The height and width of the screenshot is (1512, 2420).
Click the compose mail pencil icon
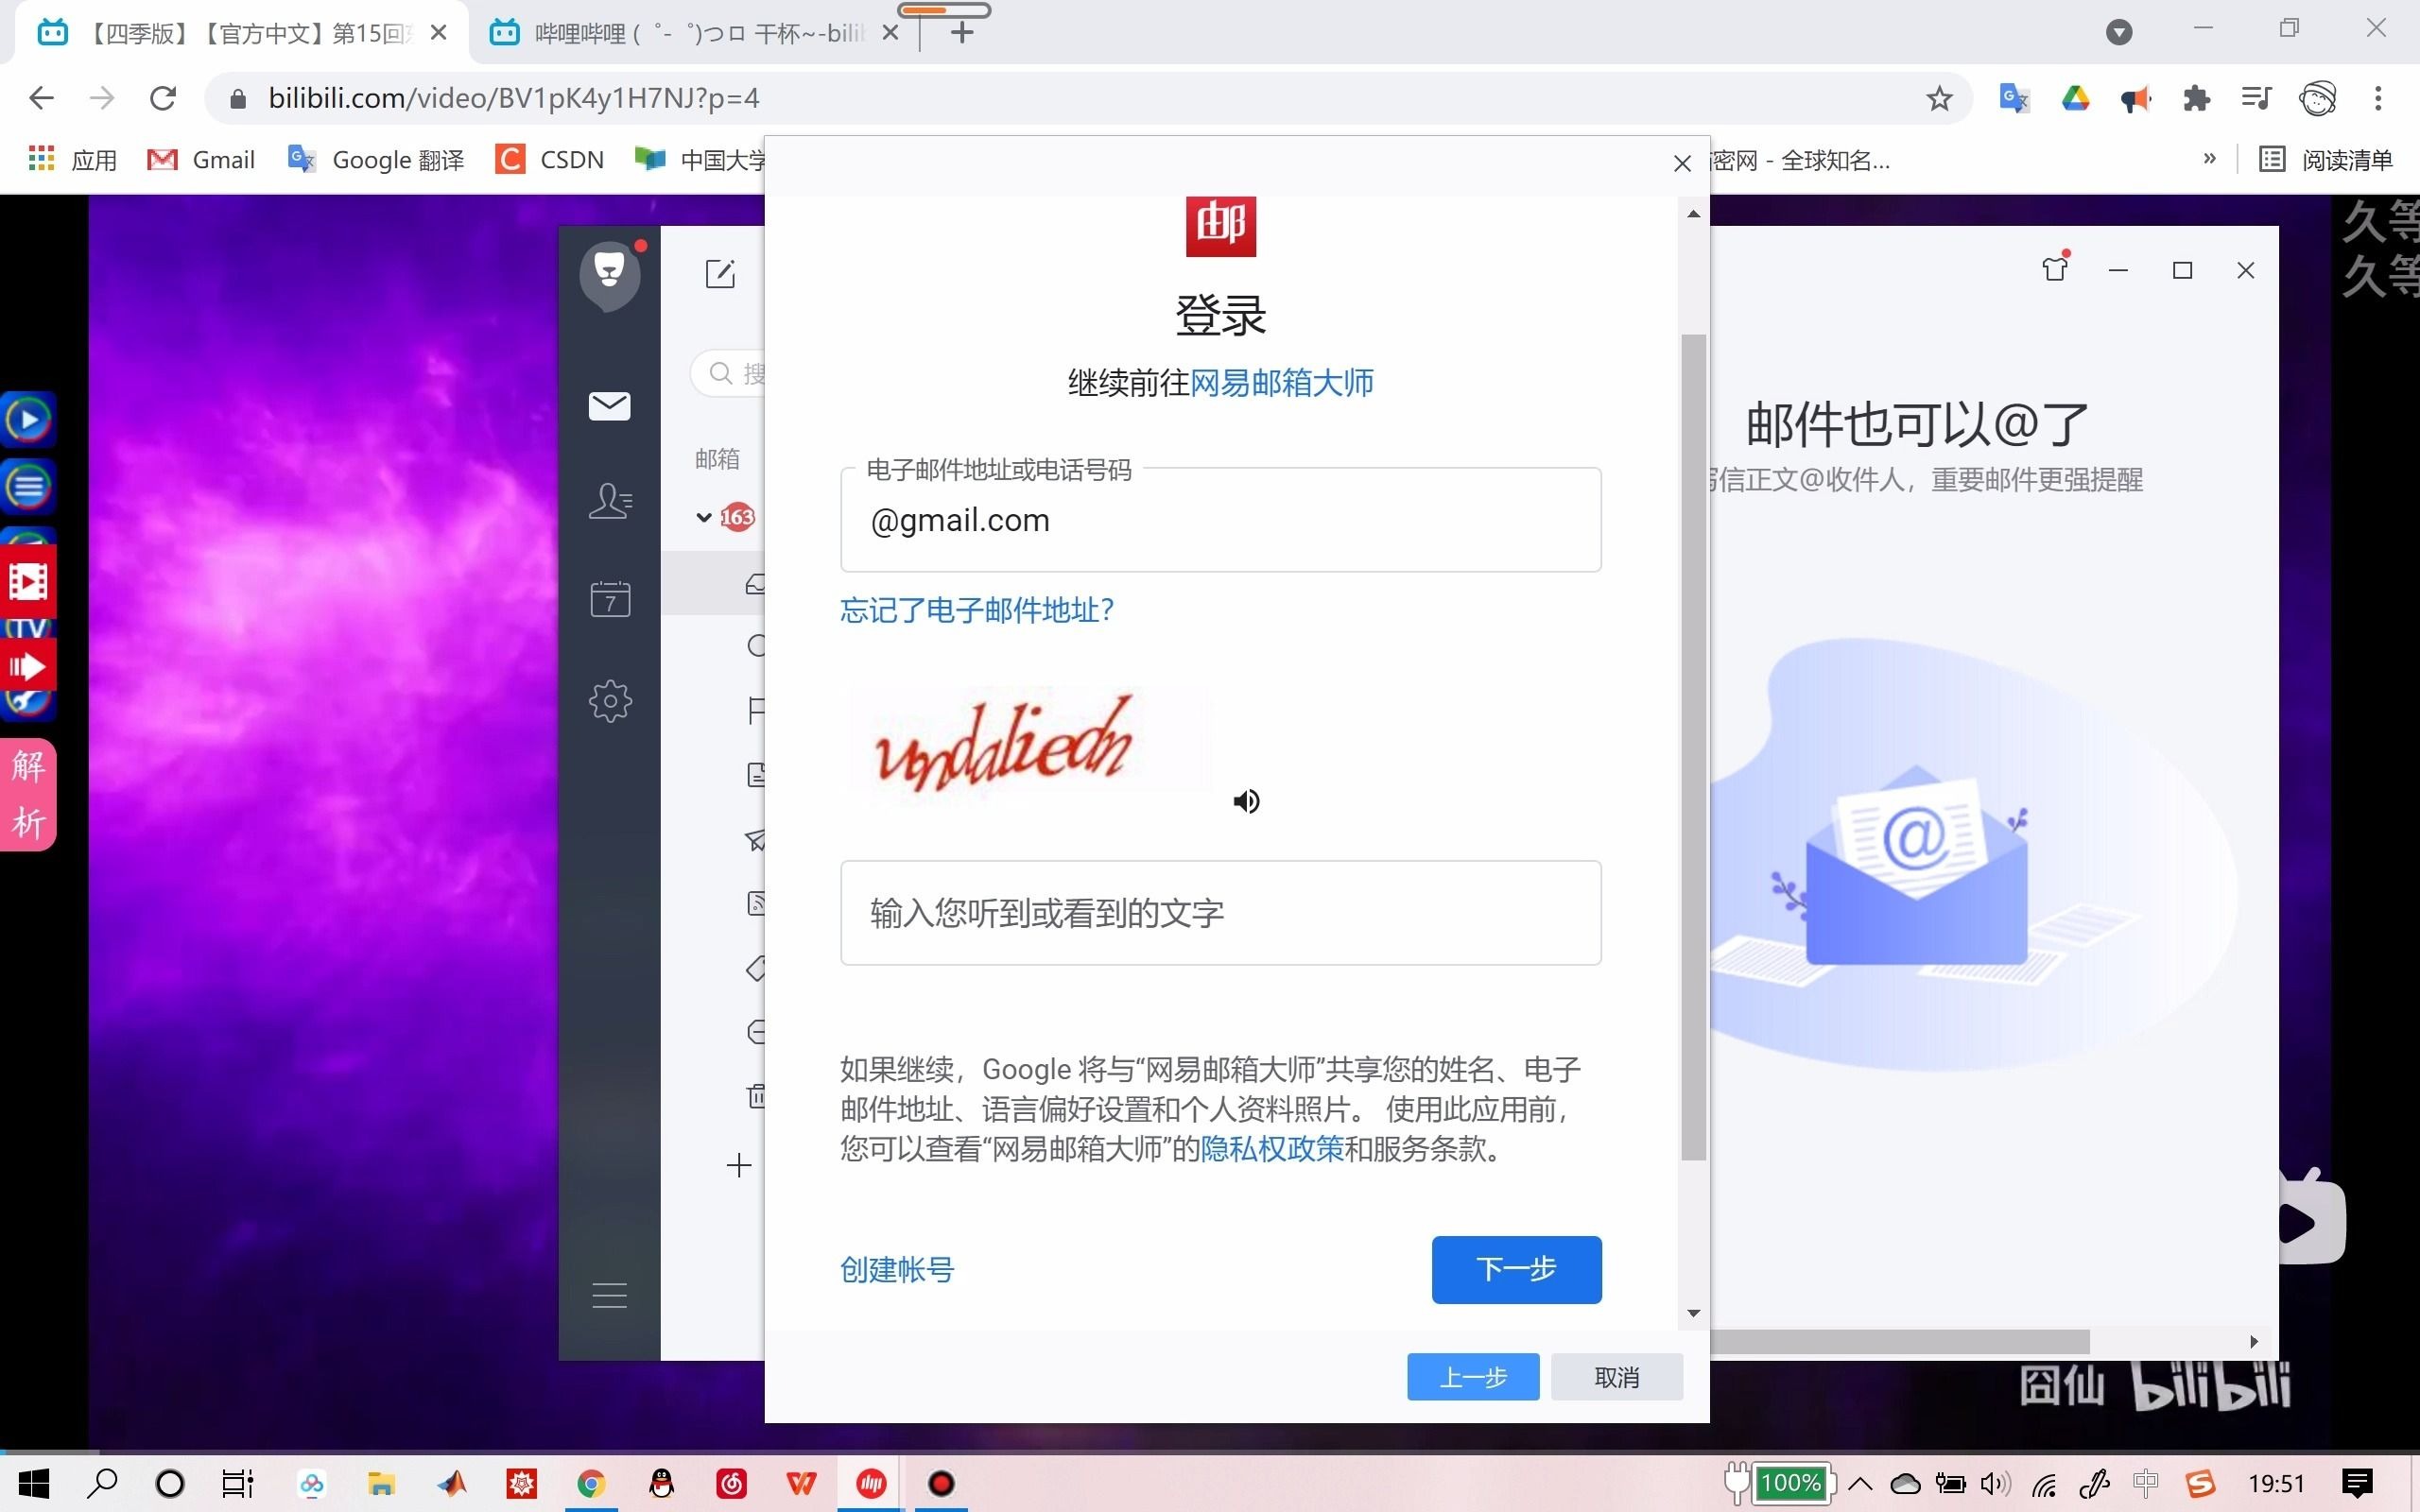(720, 273)
